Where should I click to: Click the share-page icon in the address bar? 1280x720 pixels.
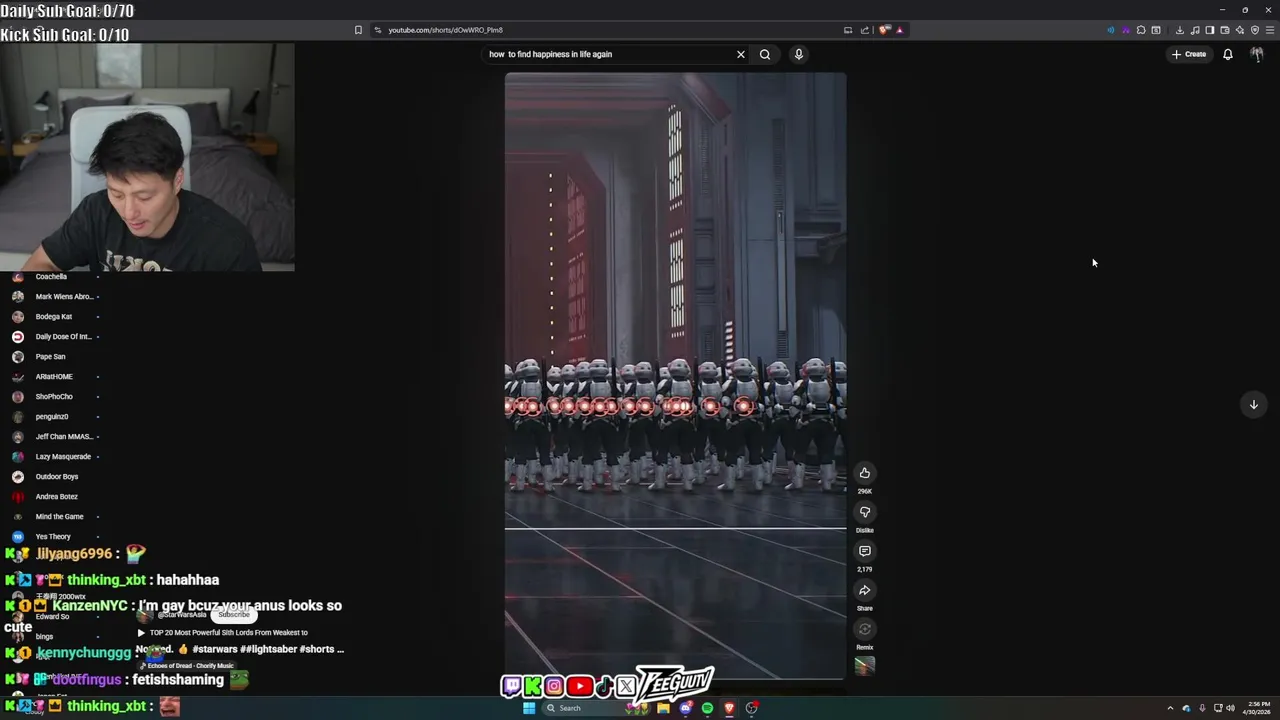pos(865,30)
